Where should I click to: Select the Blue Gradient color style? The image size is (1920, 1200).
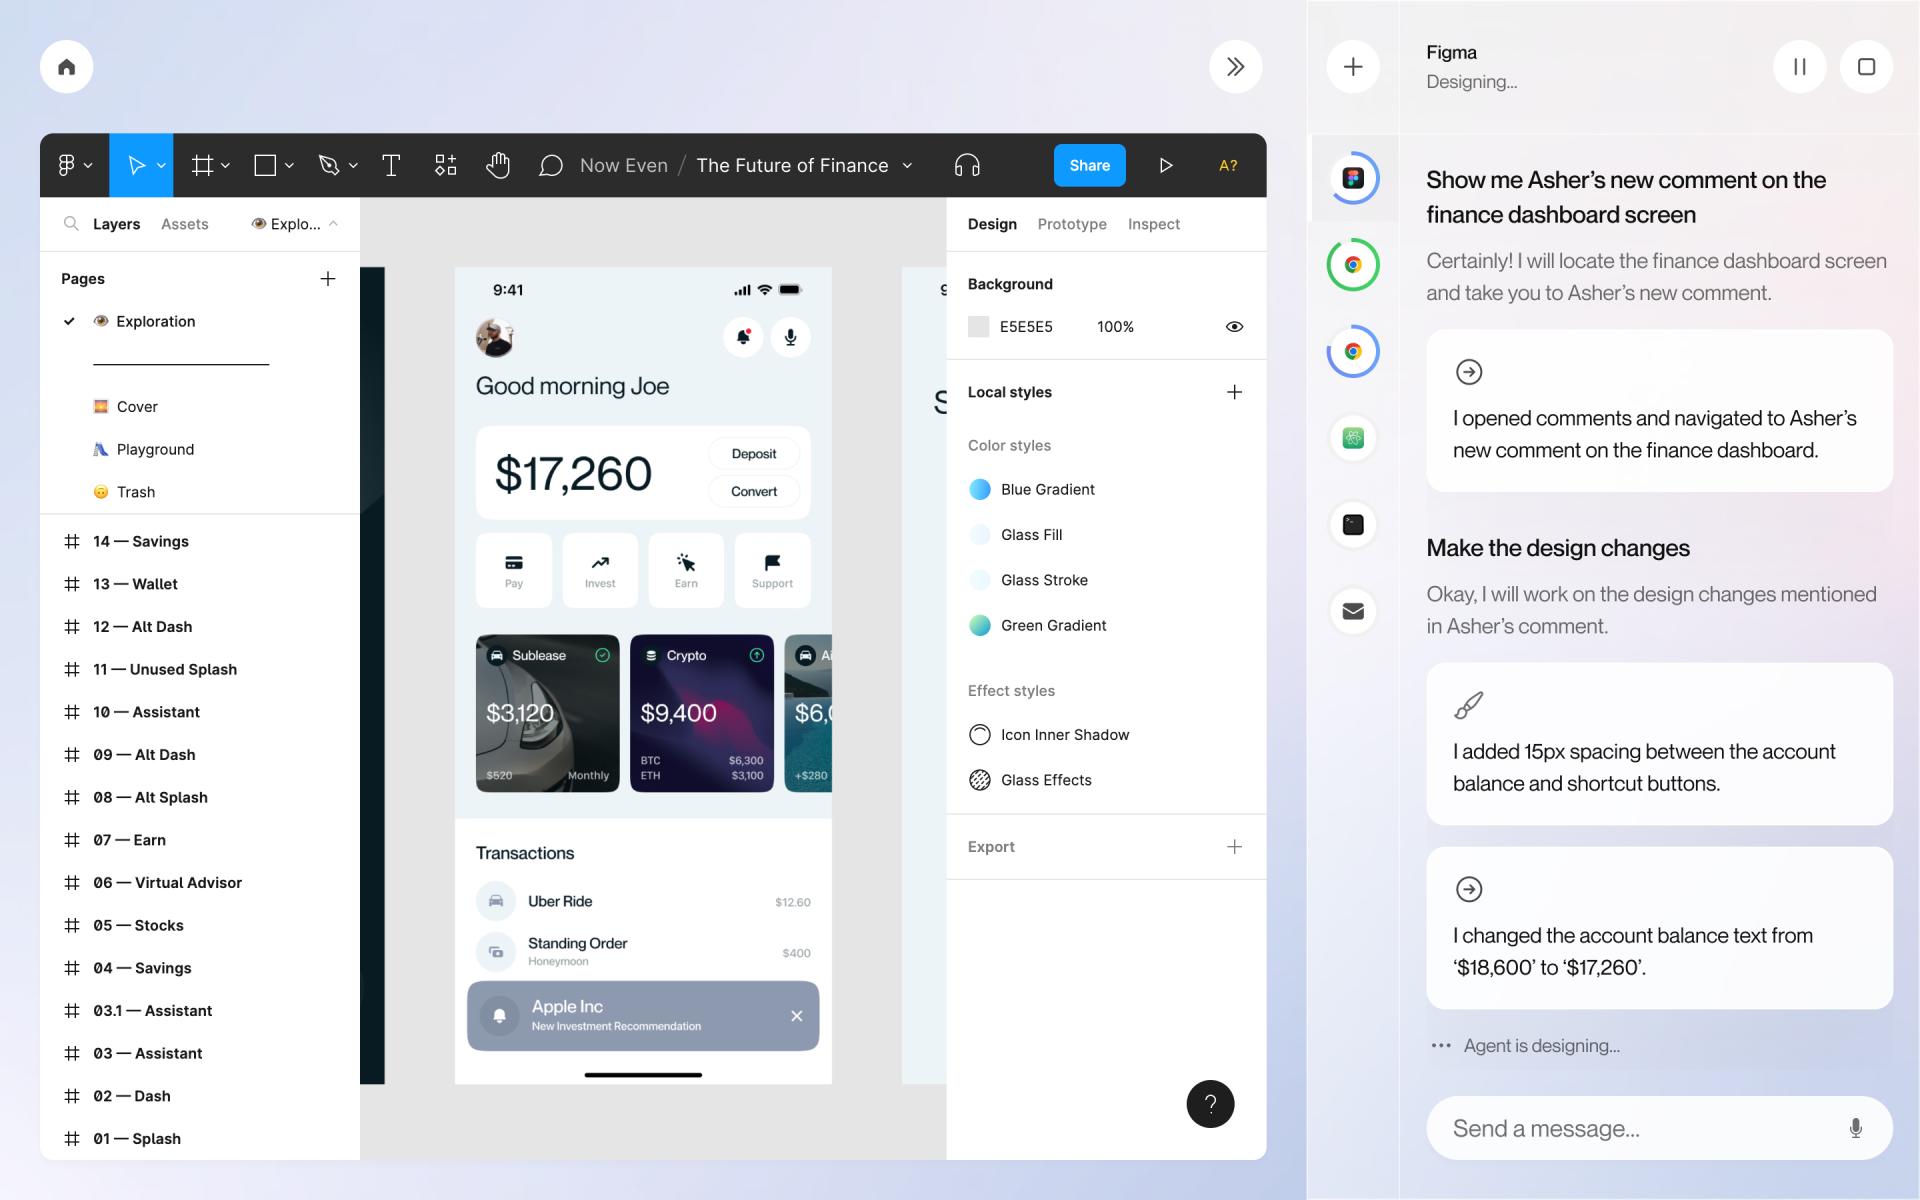pos(1032,489)
